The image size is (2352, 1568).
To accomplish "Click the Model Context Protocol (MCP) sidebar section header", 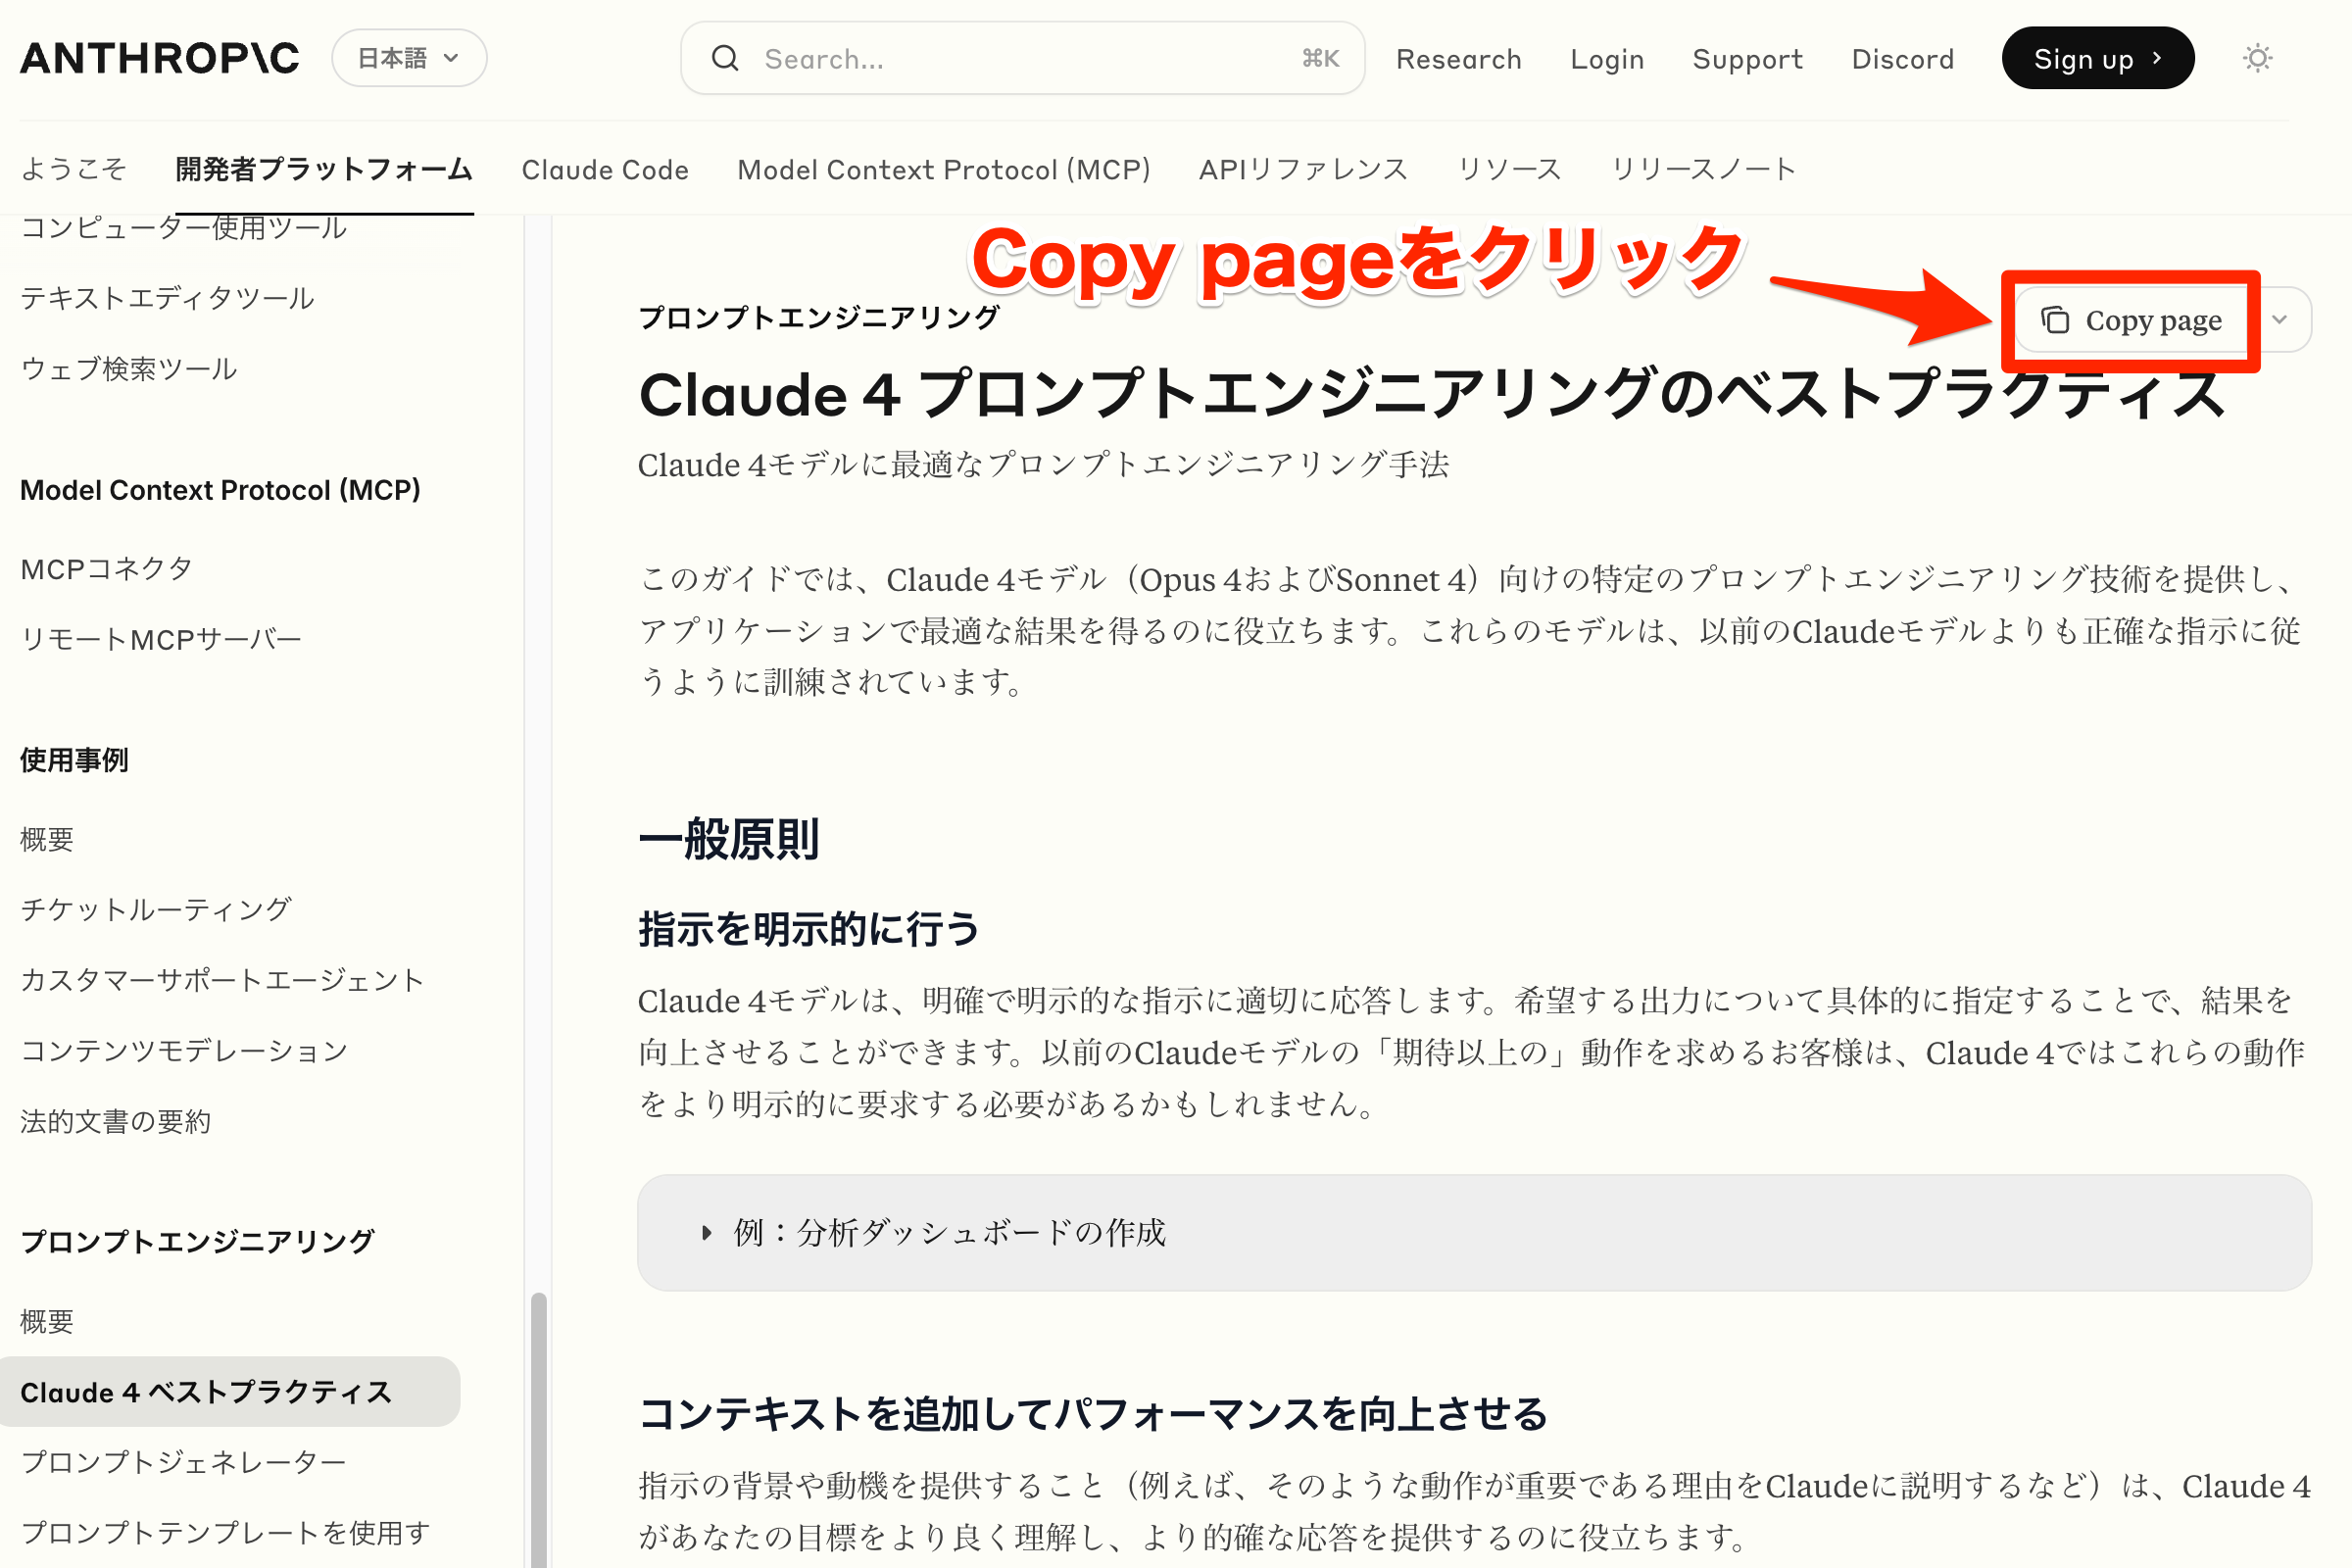I will (220, 490).
